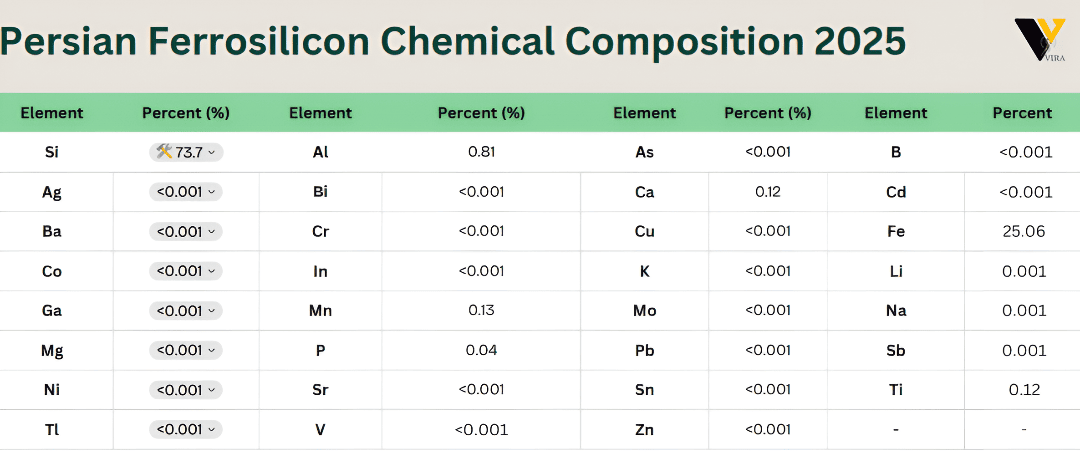
Task: Select the Fe 25.06 percent cell
Action: point(1024,231)
